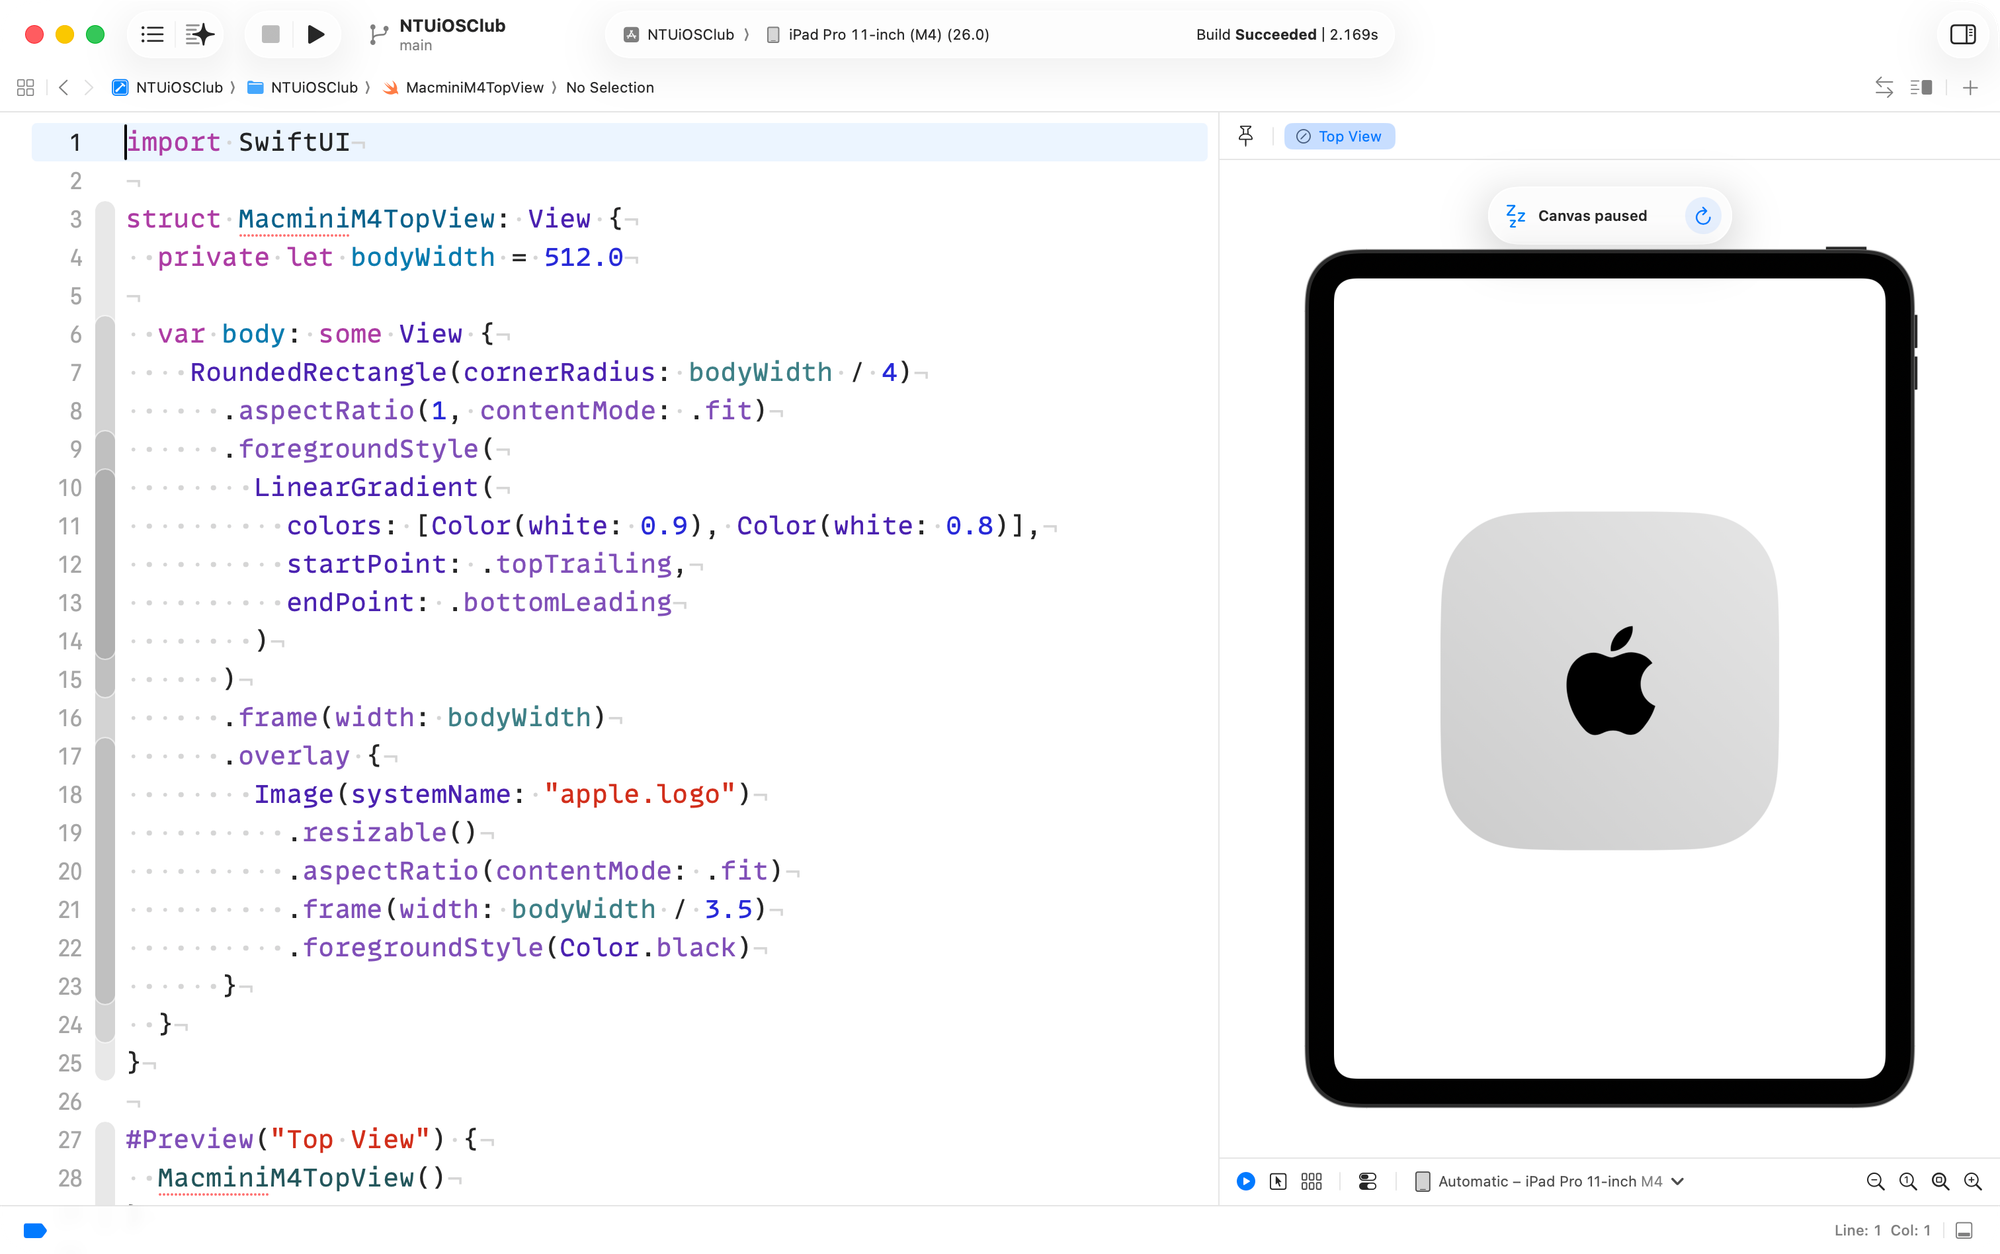Open device settings icon below the canvas
Viewport: 2000px width, 1254px height.
click(x=1367, y=1181)
